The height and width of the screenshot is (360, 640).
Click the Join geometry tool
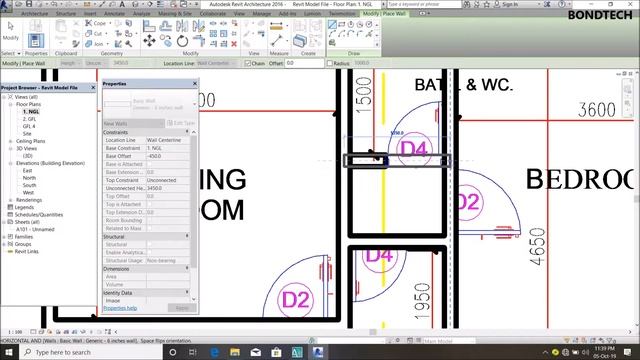(x=96, y=44)
